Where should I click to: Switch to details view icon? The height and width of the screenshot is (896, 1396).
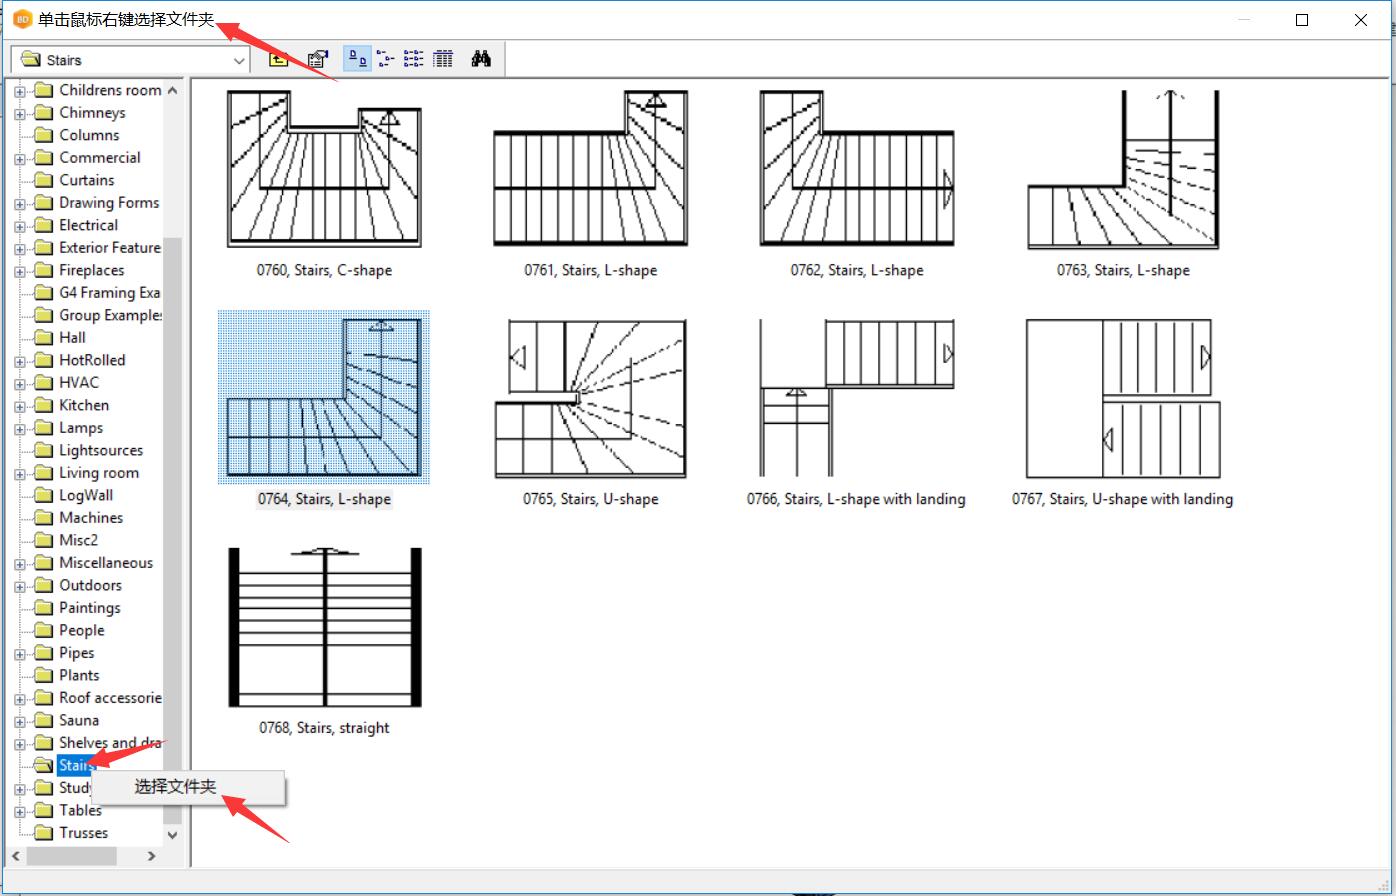[x=443, y=59]
